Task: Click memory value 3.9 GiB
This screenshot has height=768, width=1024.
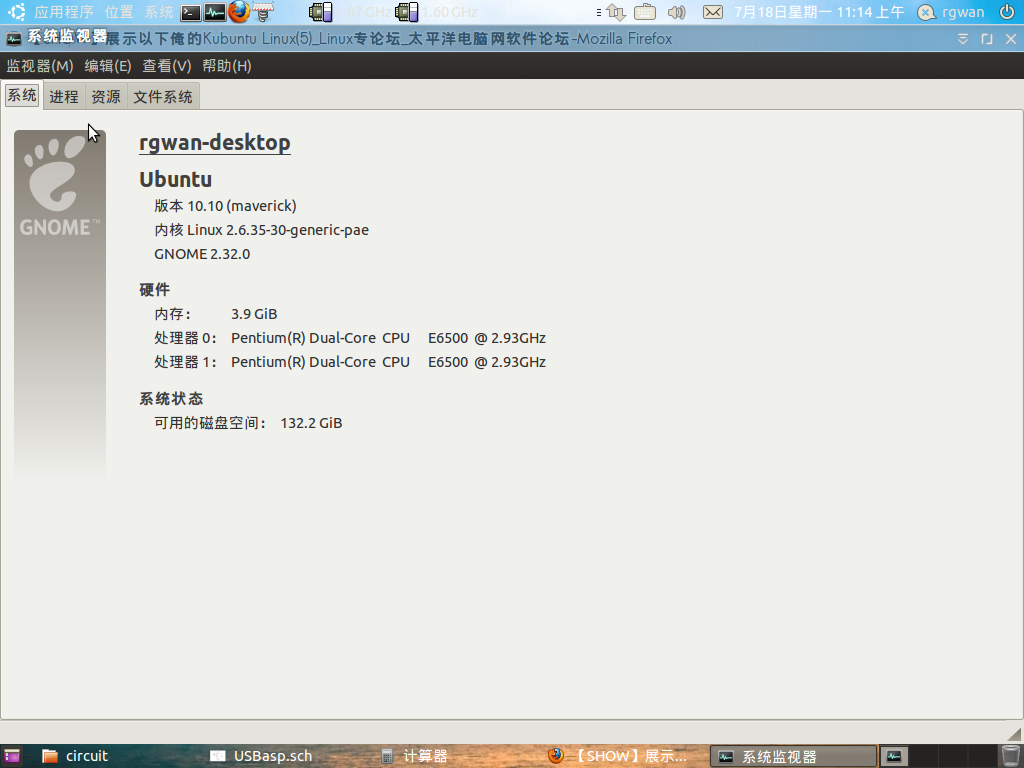Action: [x=254, y=314]
